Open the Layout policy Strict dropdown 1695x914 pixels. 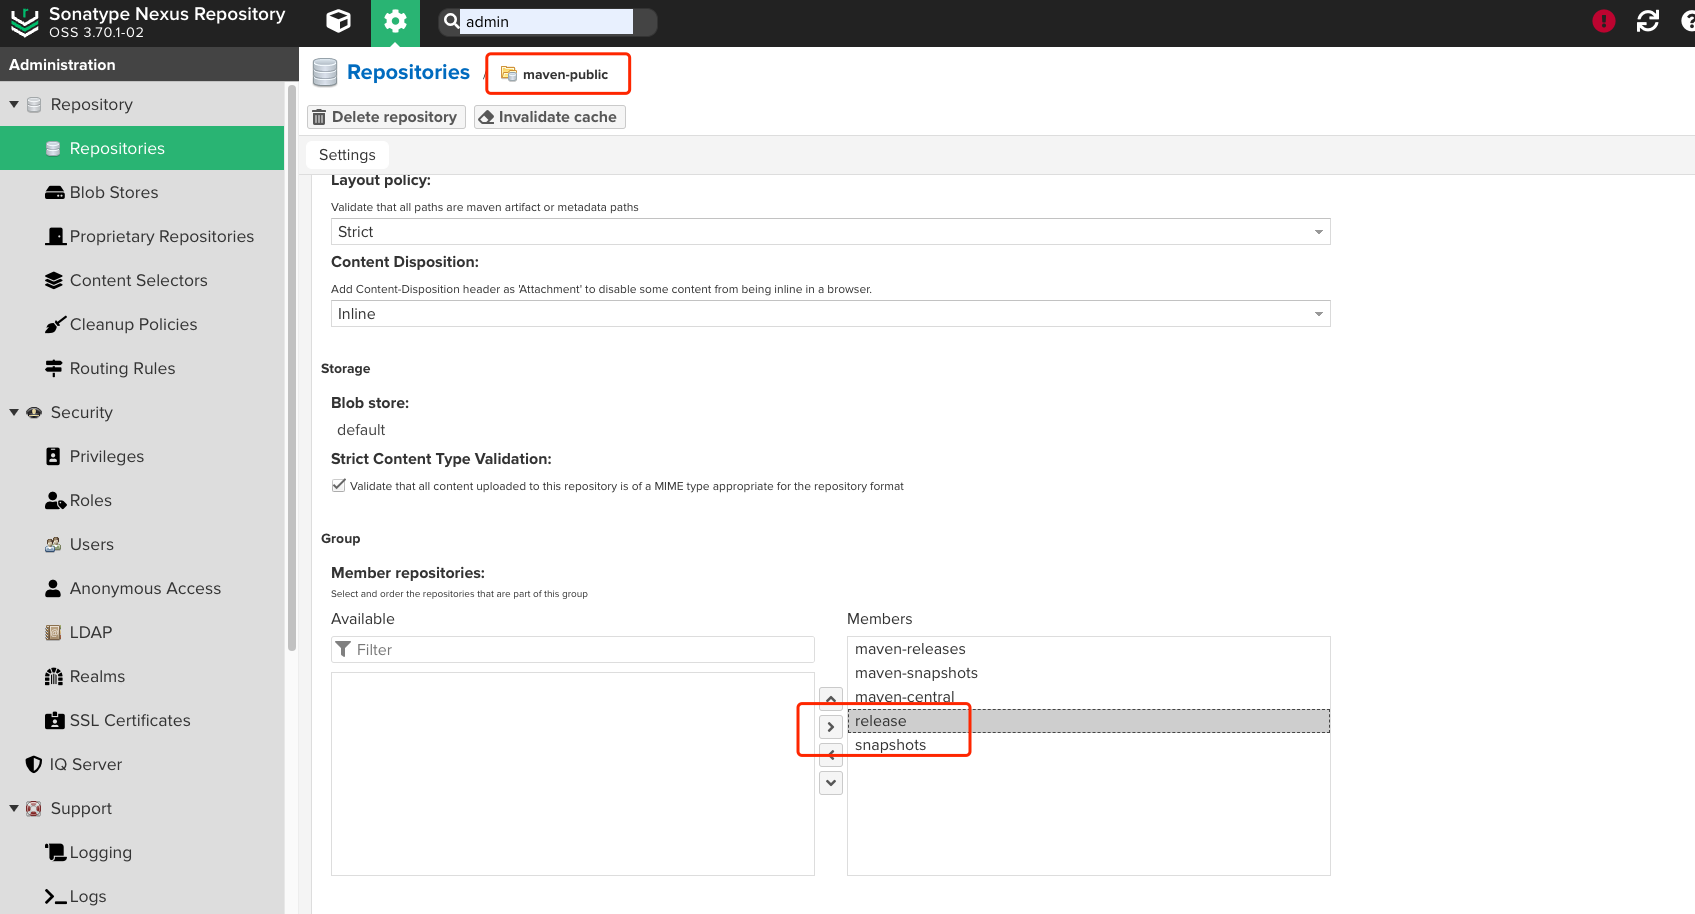[830, 232]
